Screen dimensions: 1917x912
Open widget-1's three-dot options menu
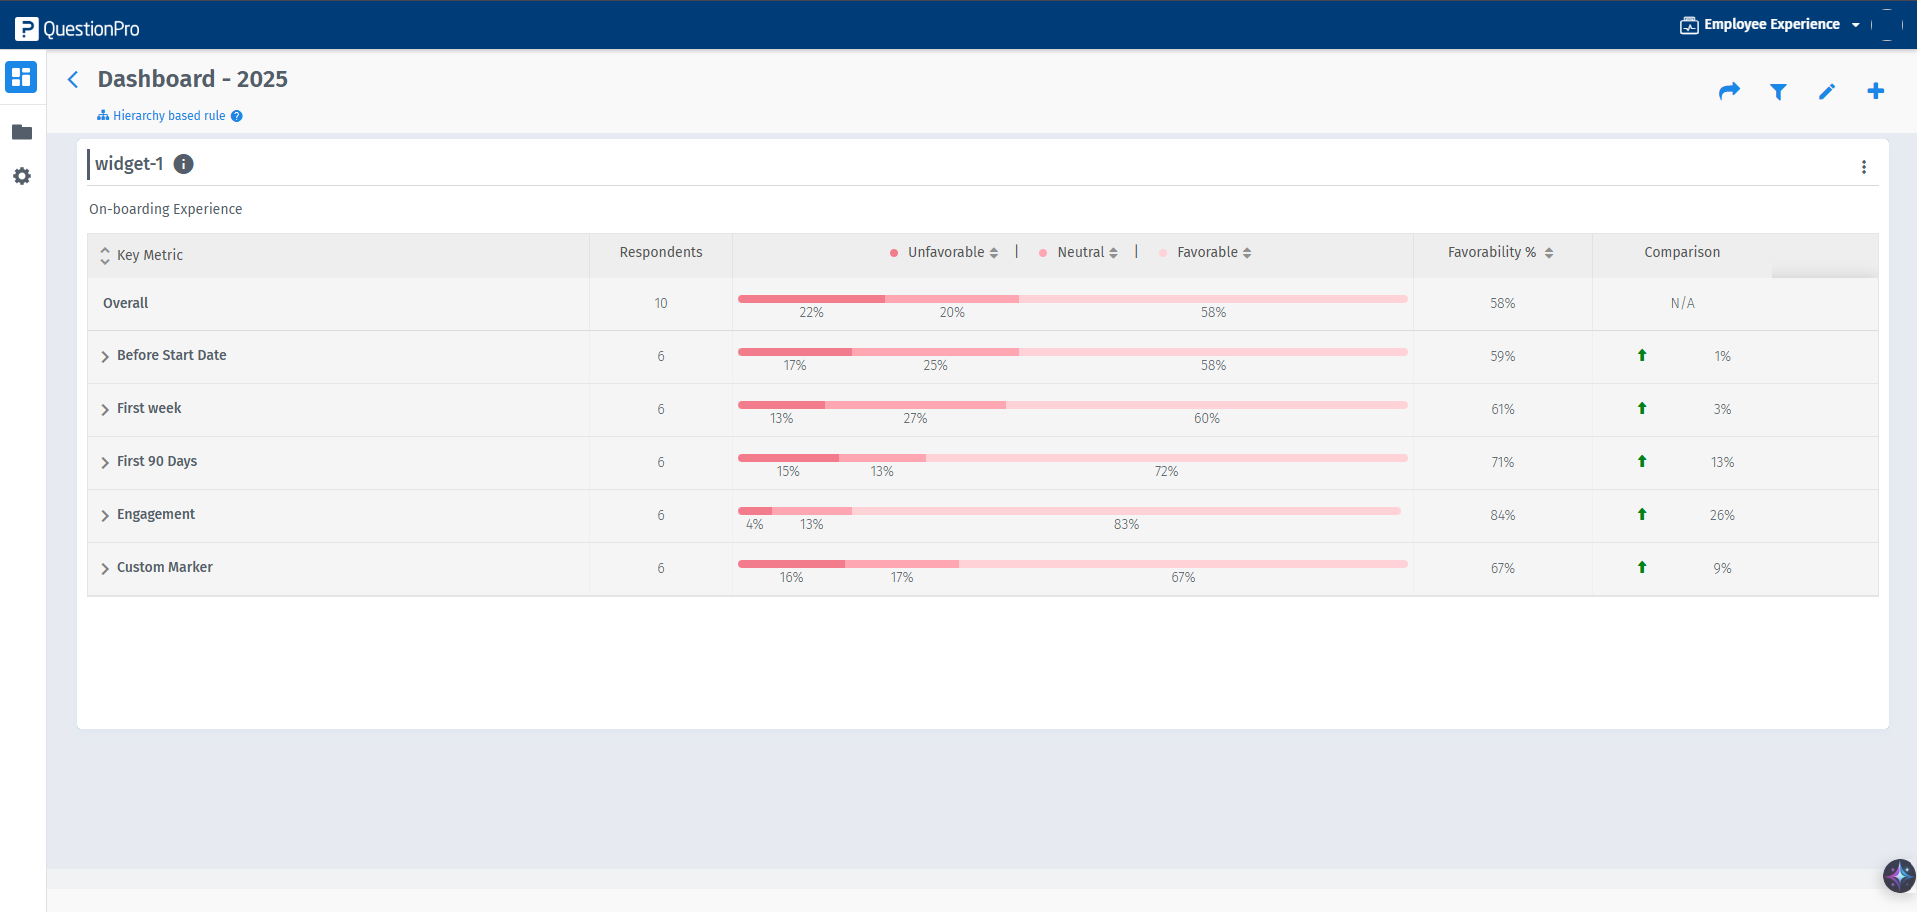tap(1863, 167)
